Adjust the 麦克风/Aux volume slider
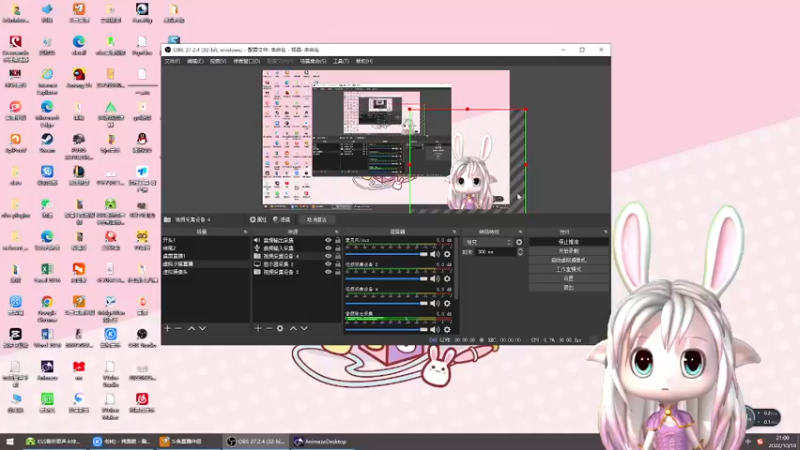 point(386,254)
